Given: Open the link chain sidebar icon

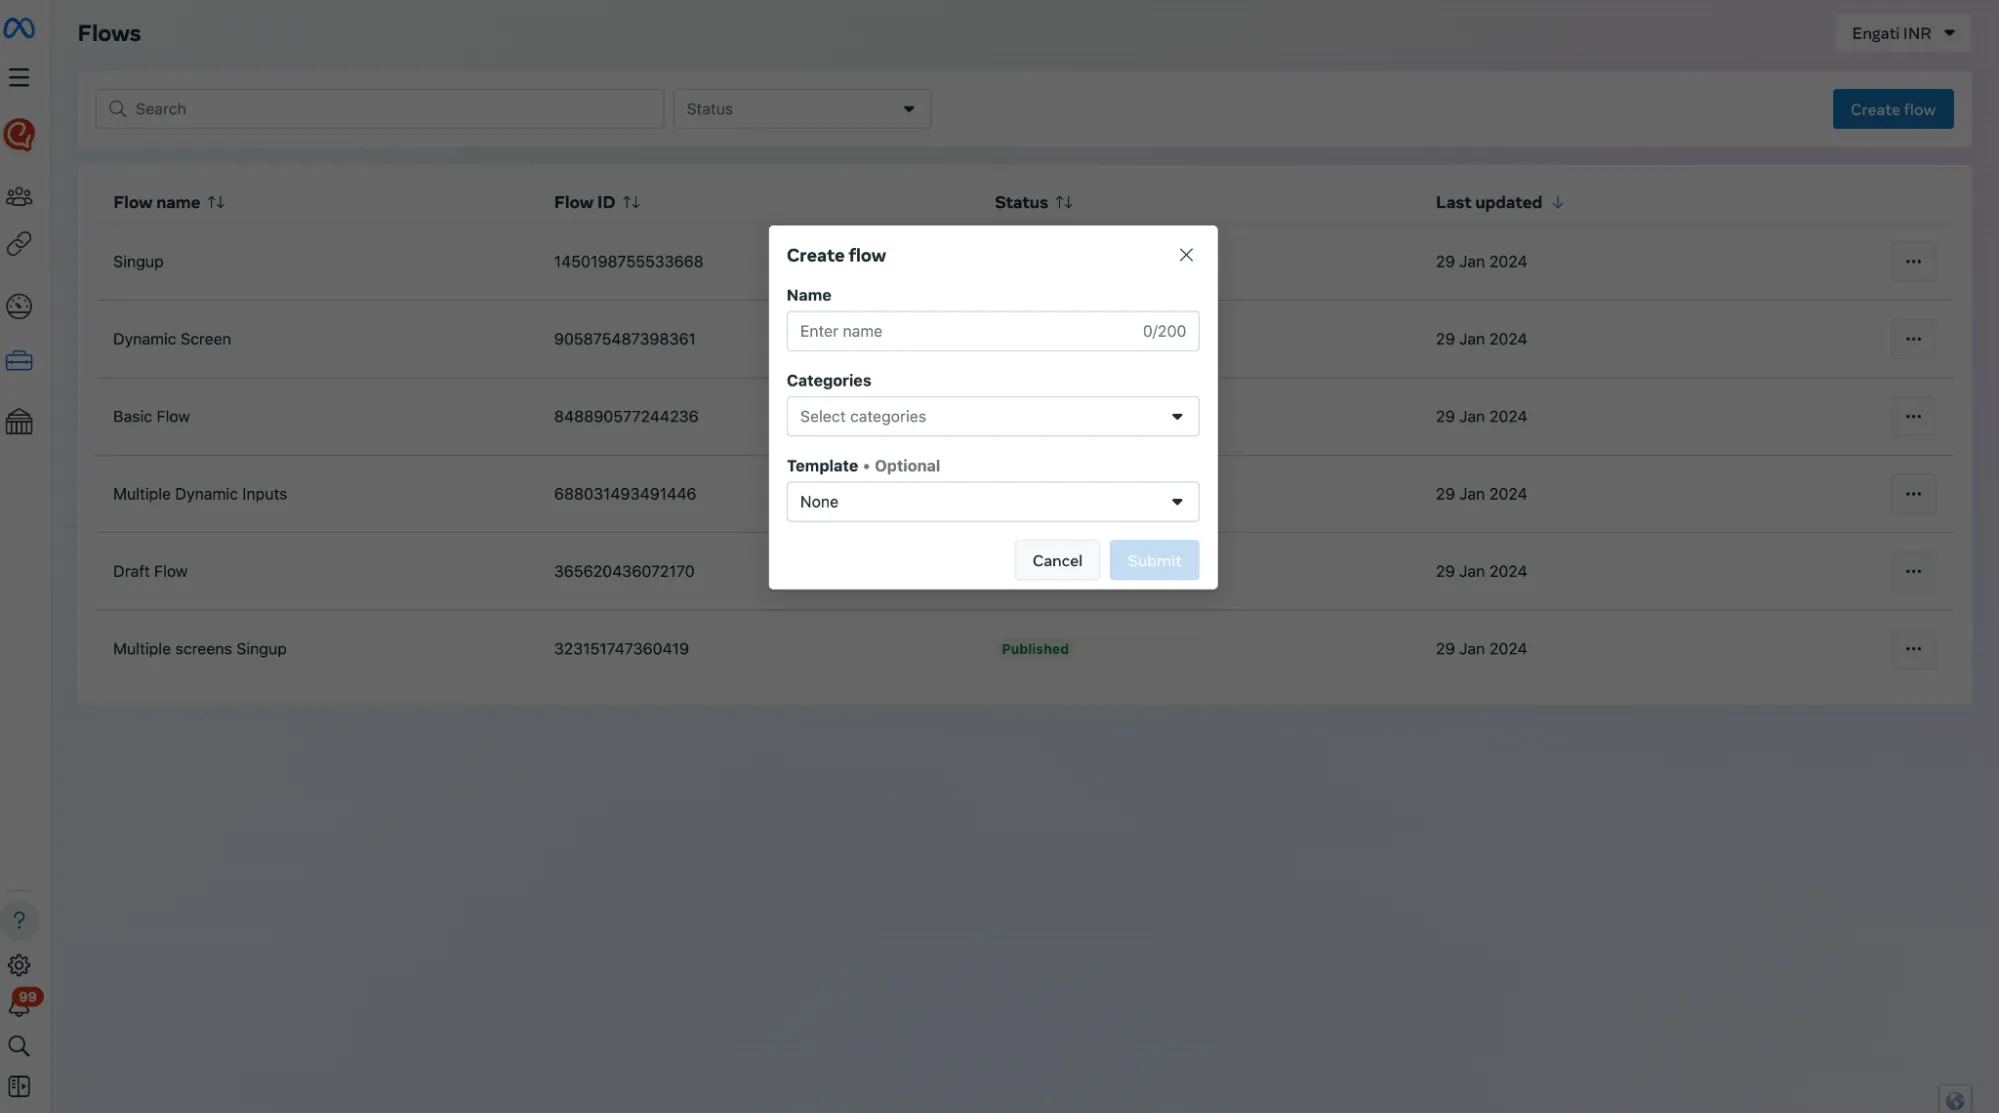Looking at the screenshot, I should point(19,243).
